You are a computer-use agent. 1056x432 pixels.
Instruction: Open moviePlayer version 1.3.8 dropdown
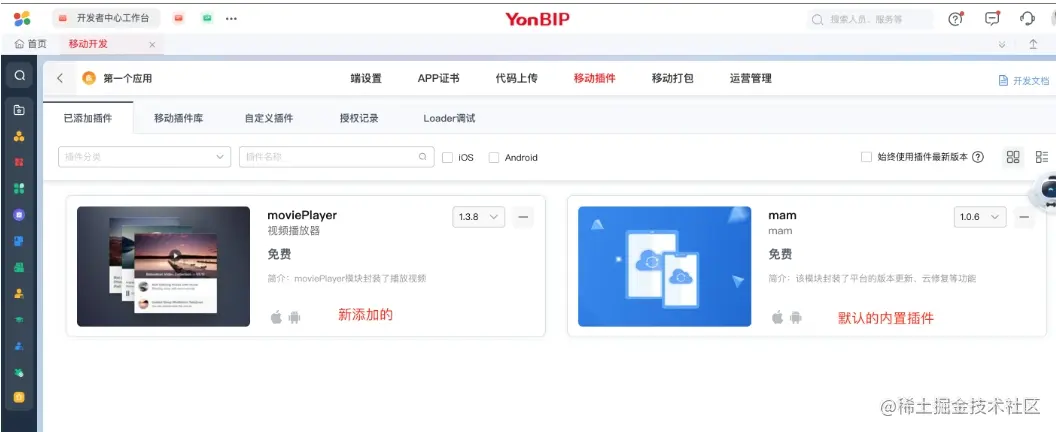(x=478, y=217)
